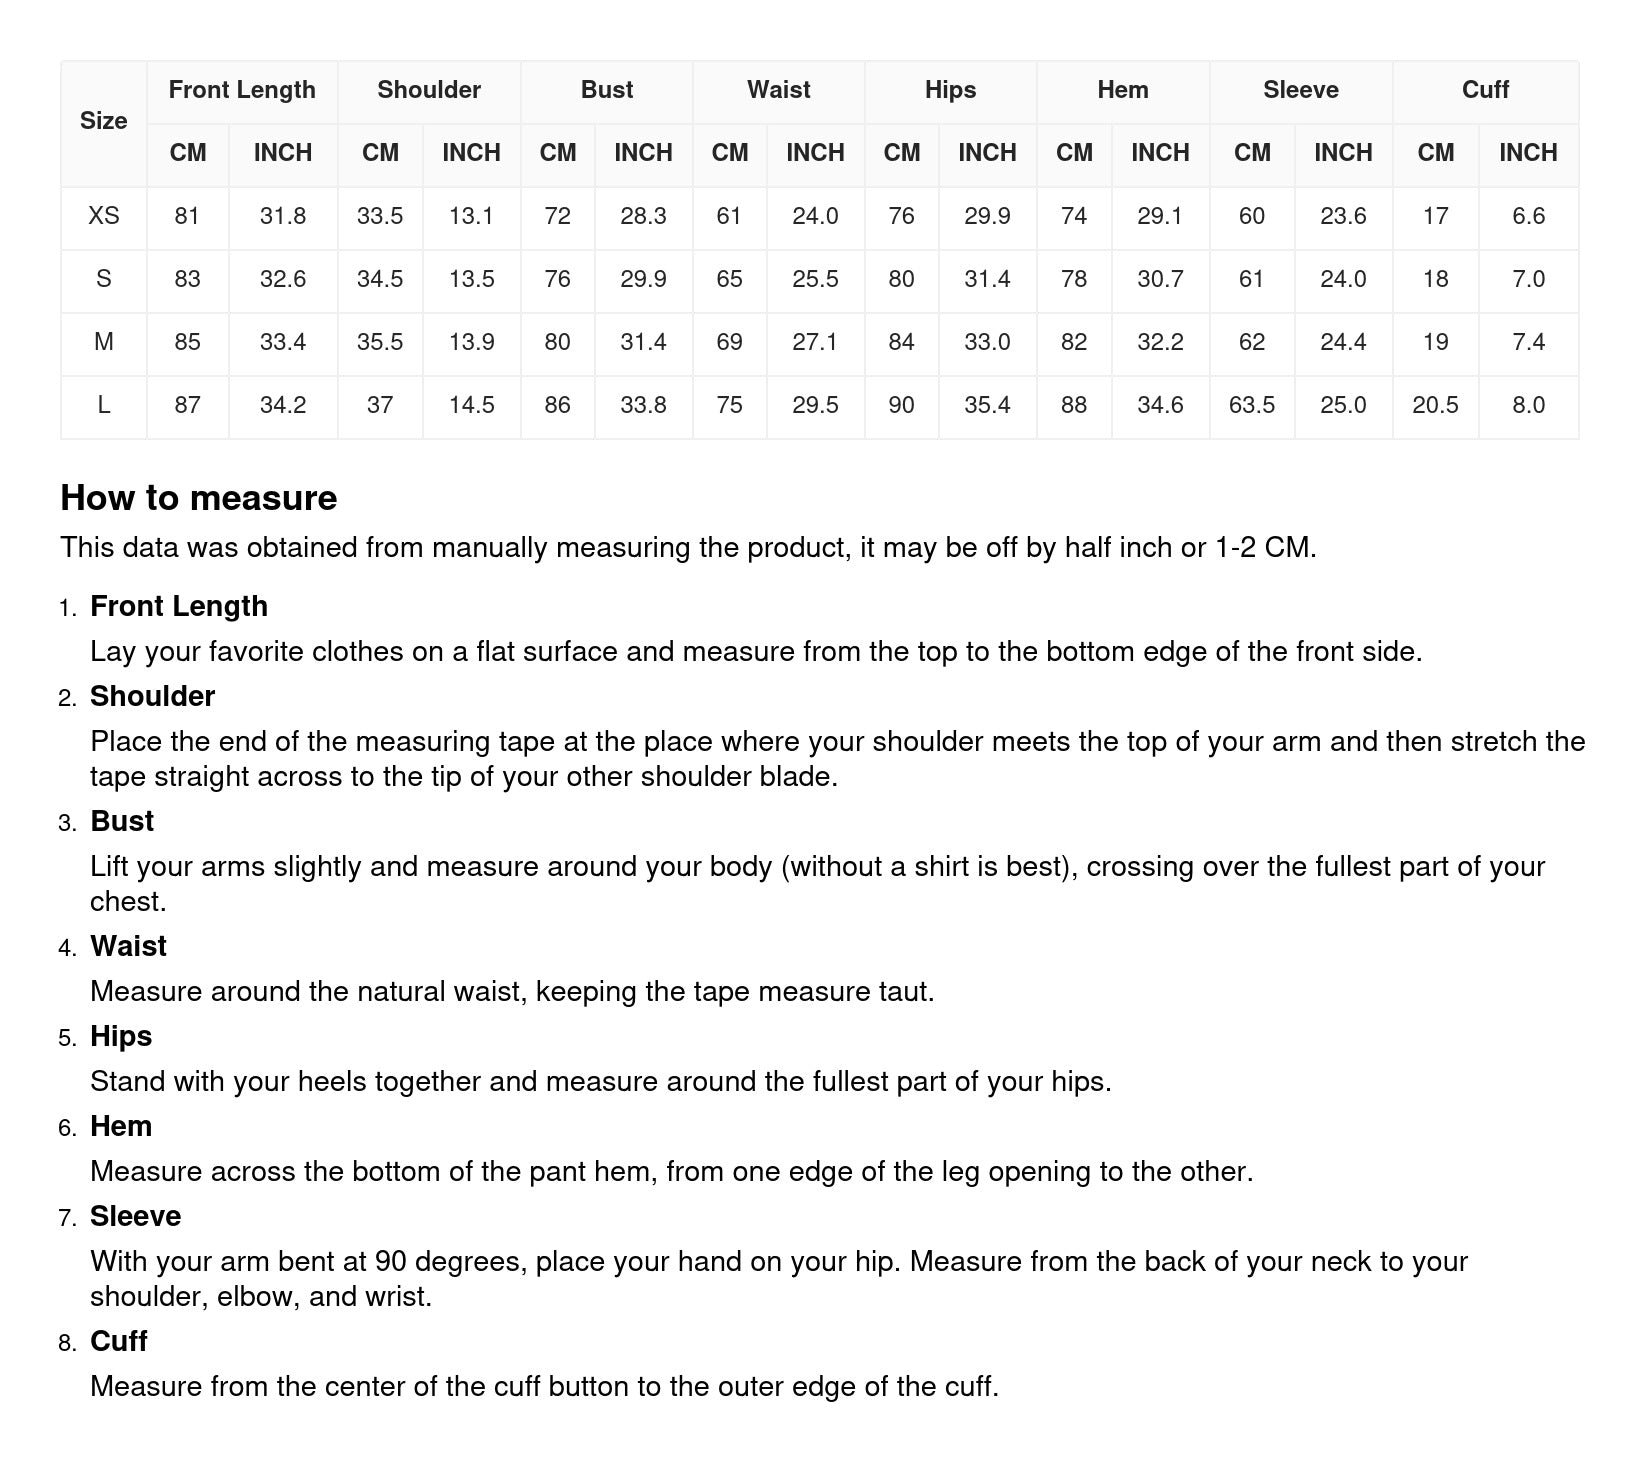Viewport: 1640px width, 1467px height.
Task: Click the Waist column header in table
Action: [778, 90]
